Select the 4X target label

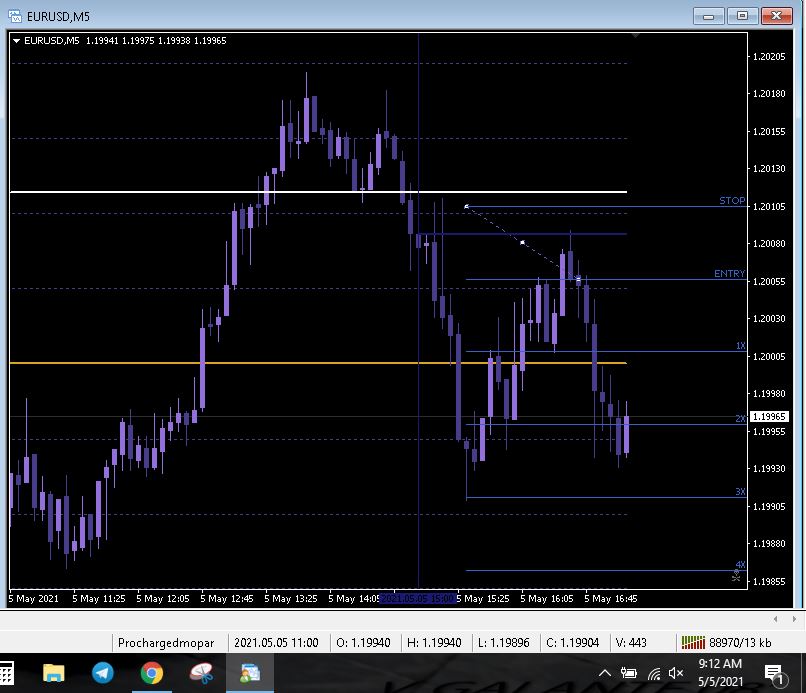[x=740, y=564]
